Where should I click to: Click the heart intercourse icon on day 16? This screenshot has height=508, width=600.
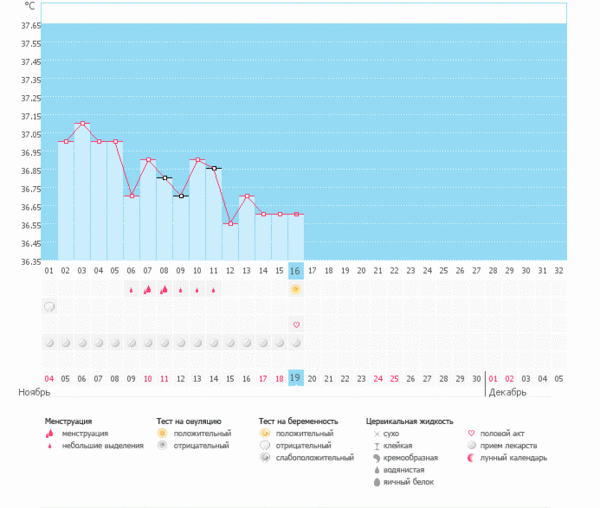pyautogui.click(x=296, y=325)
